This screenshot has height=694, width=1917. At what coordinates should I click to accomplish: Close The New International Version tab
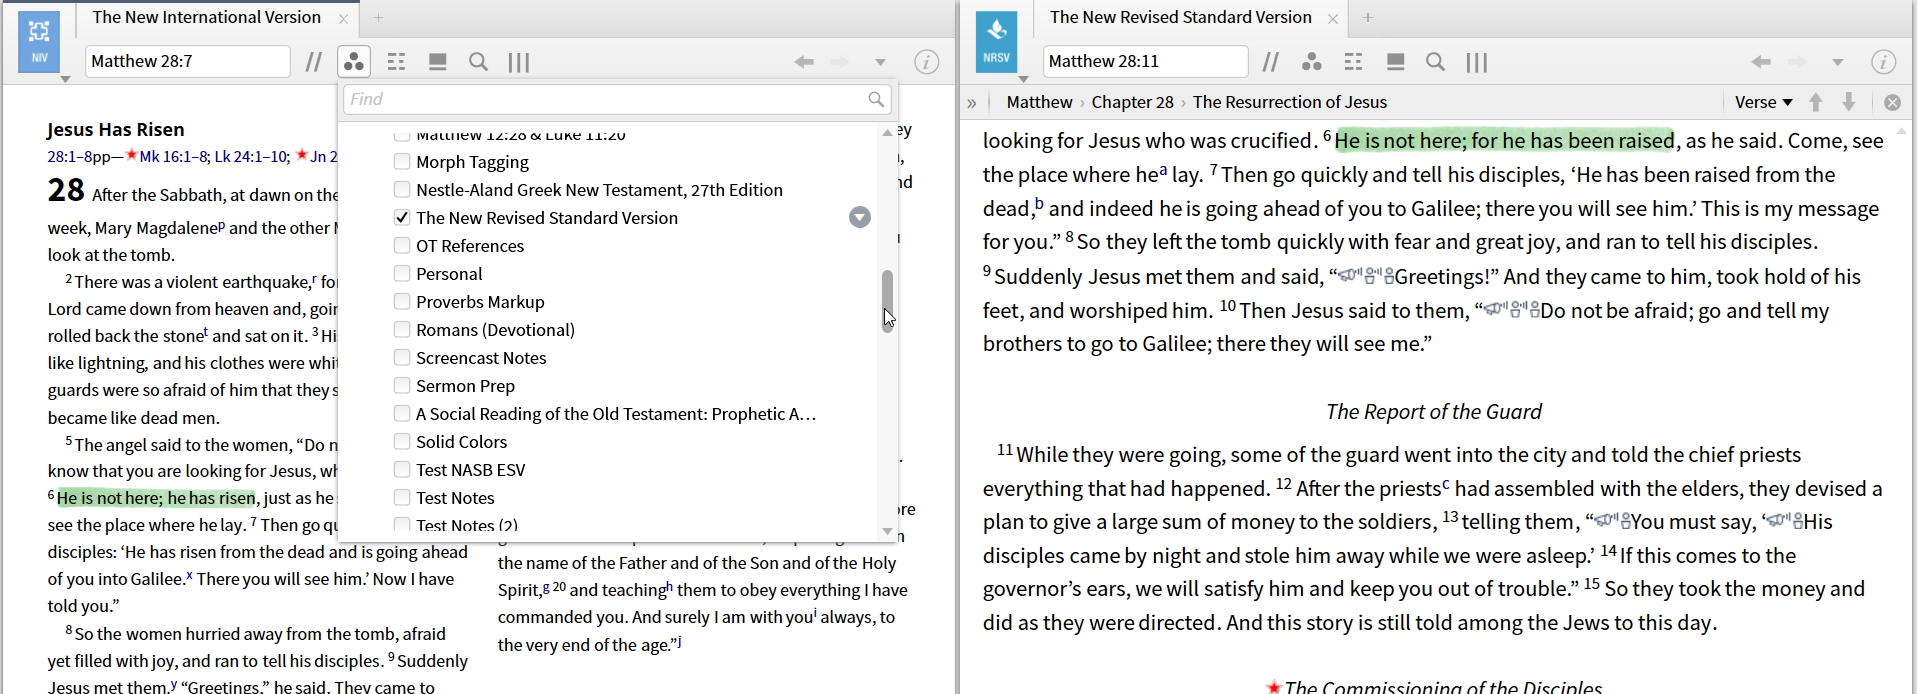pyautogui.click(x=343, y=19)
